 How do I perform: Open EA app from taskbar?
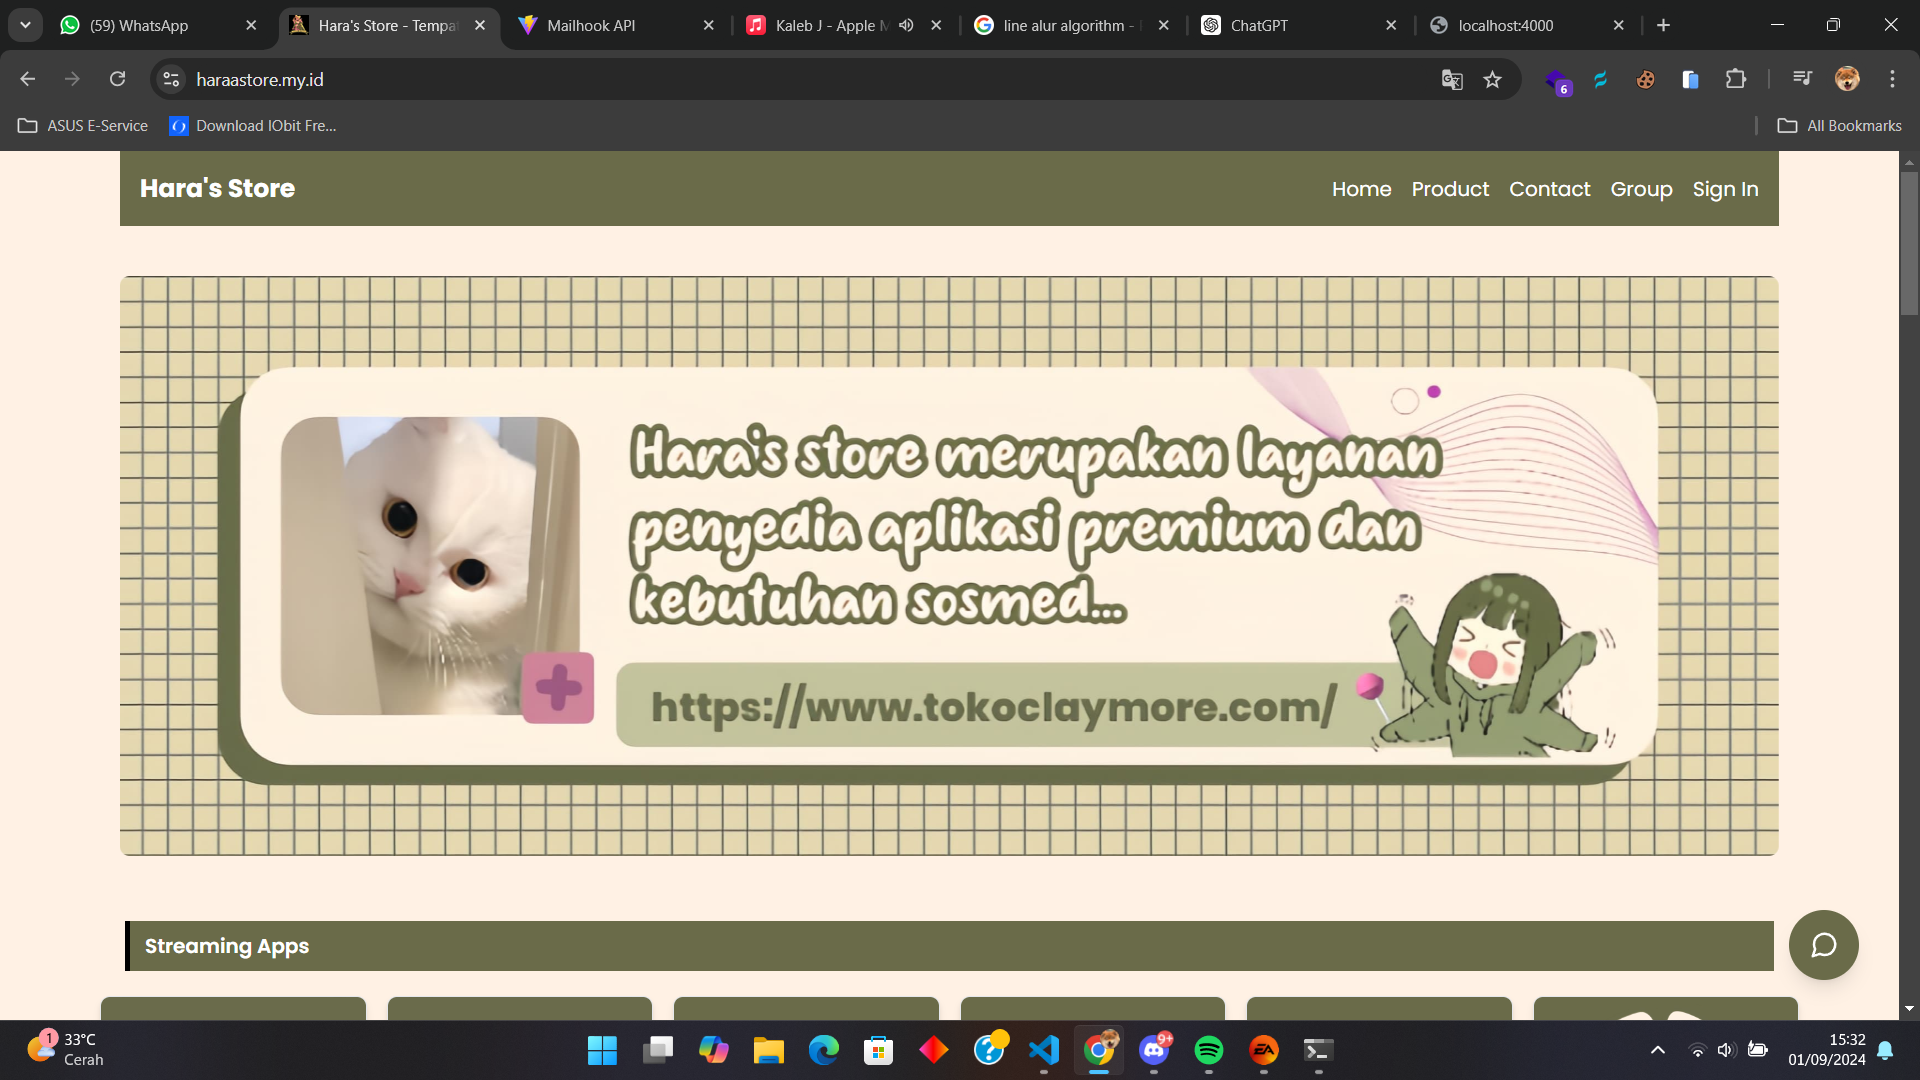click(x=1264, y=1050)
